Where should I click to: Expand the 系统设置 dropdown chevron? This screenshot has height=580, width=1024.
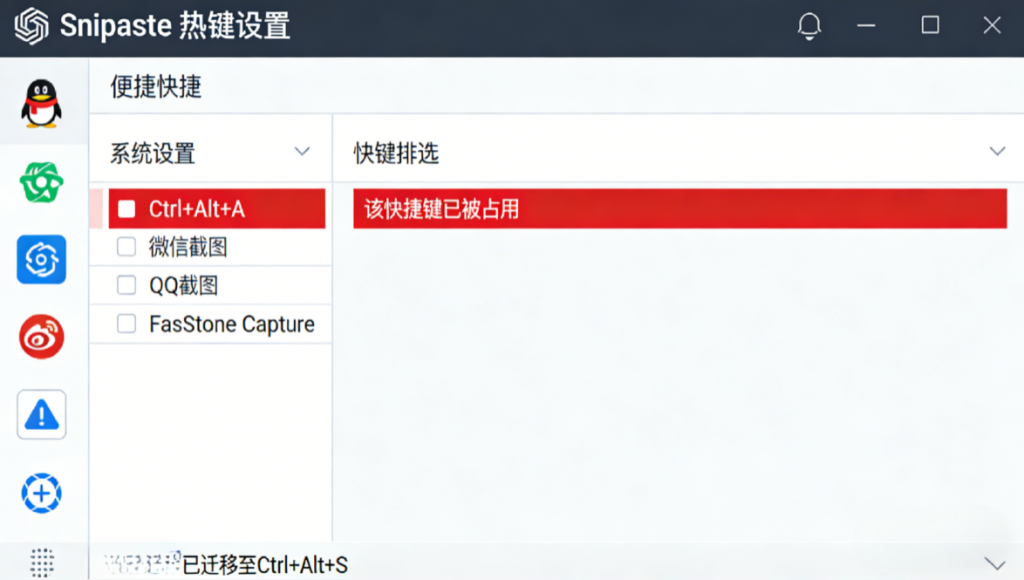[302, 152]
